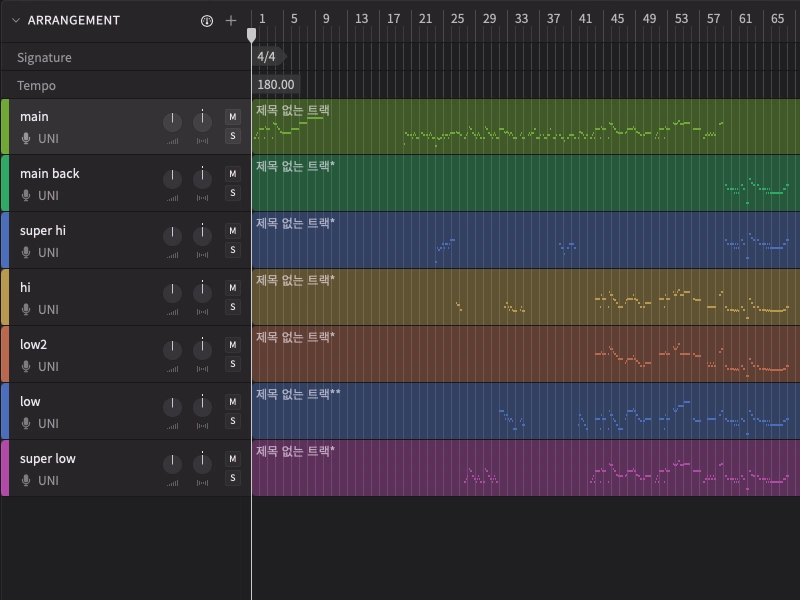Collapse the Arrangement panel chevron
800x600 pixels.
pos(15,20)
